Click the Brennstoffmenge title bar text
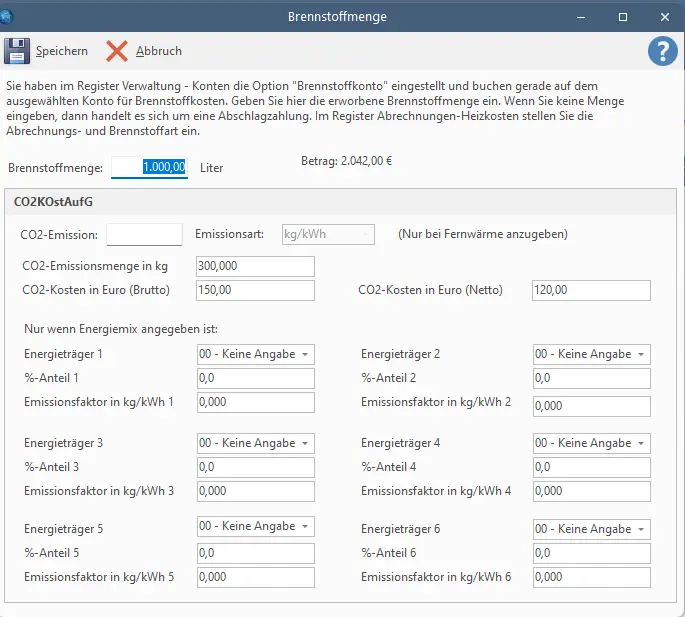Screen dimensions: 685x617 [x=337, y=17]
